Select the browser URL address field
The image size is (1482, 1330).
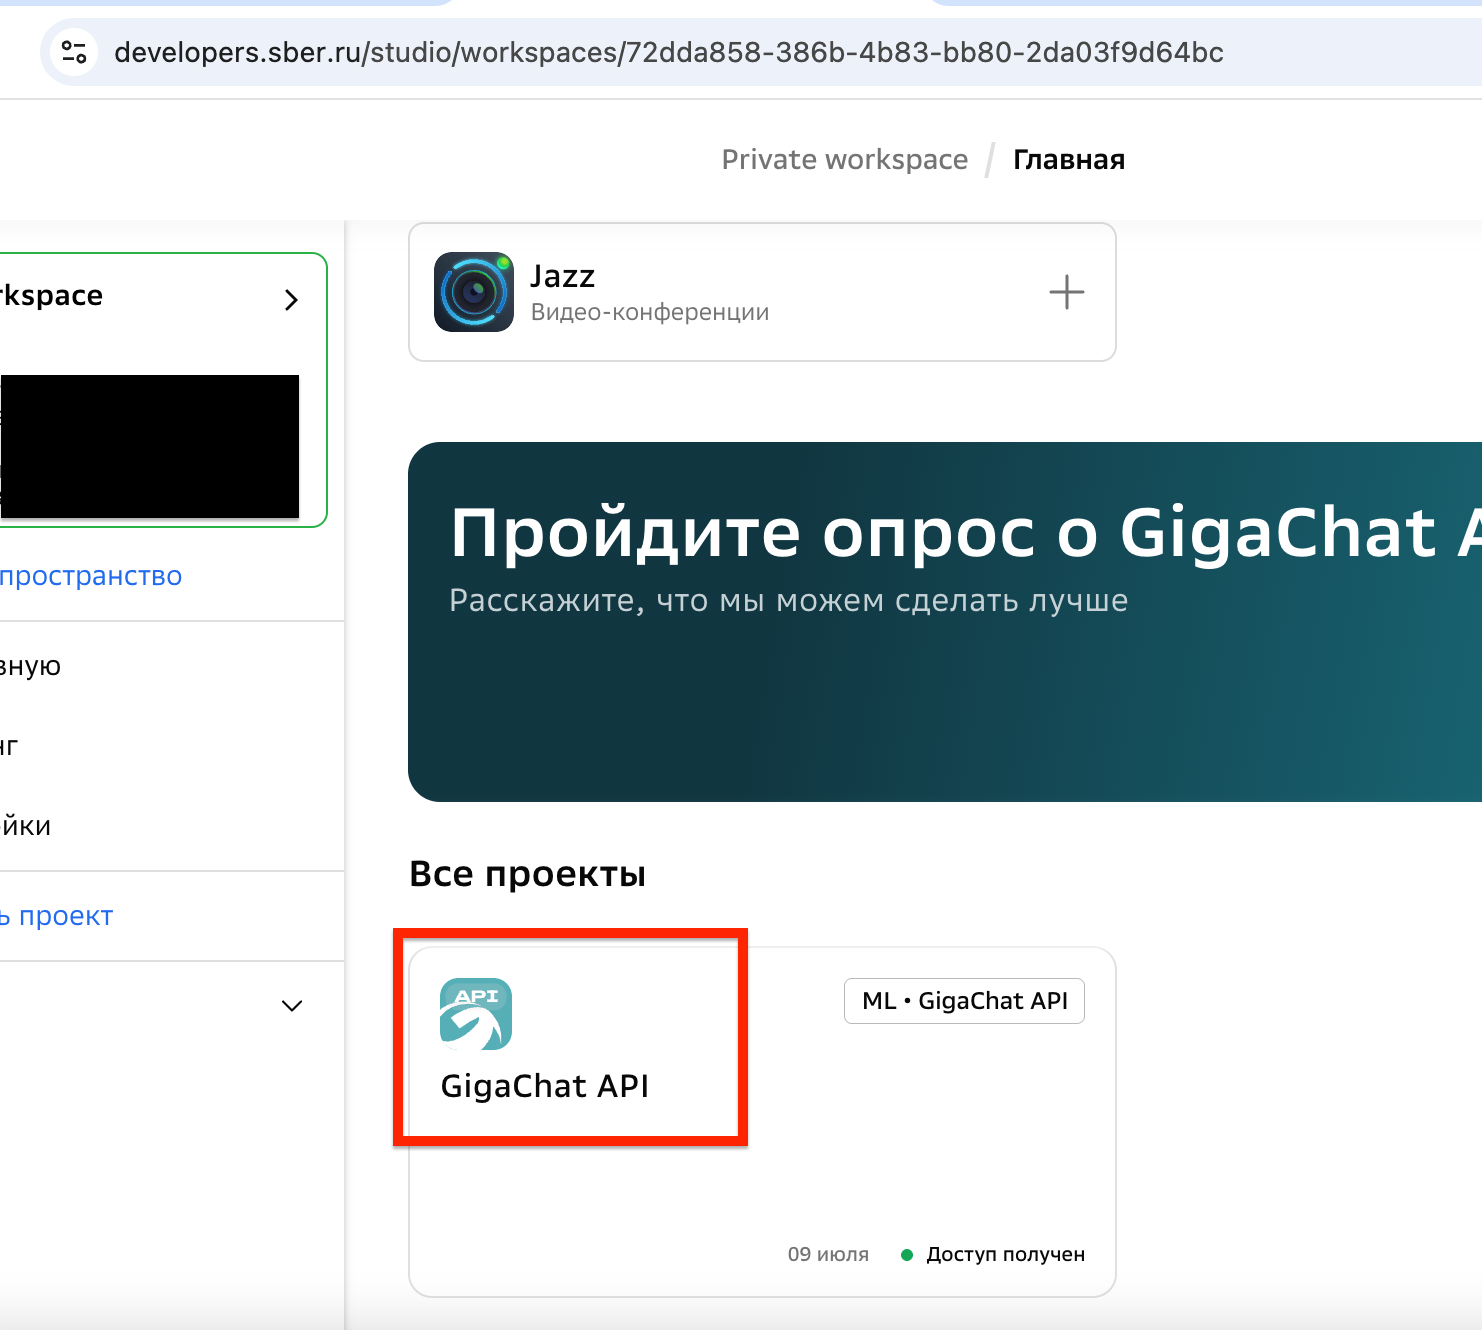[669, 52]
